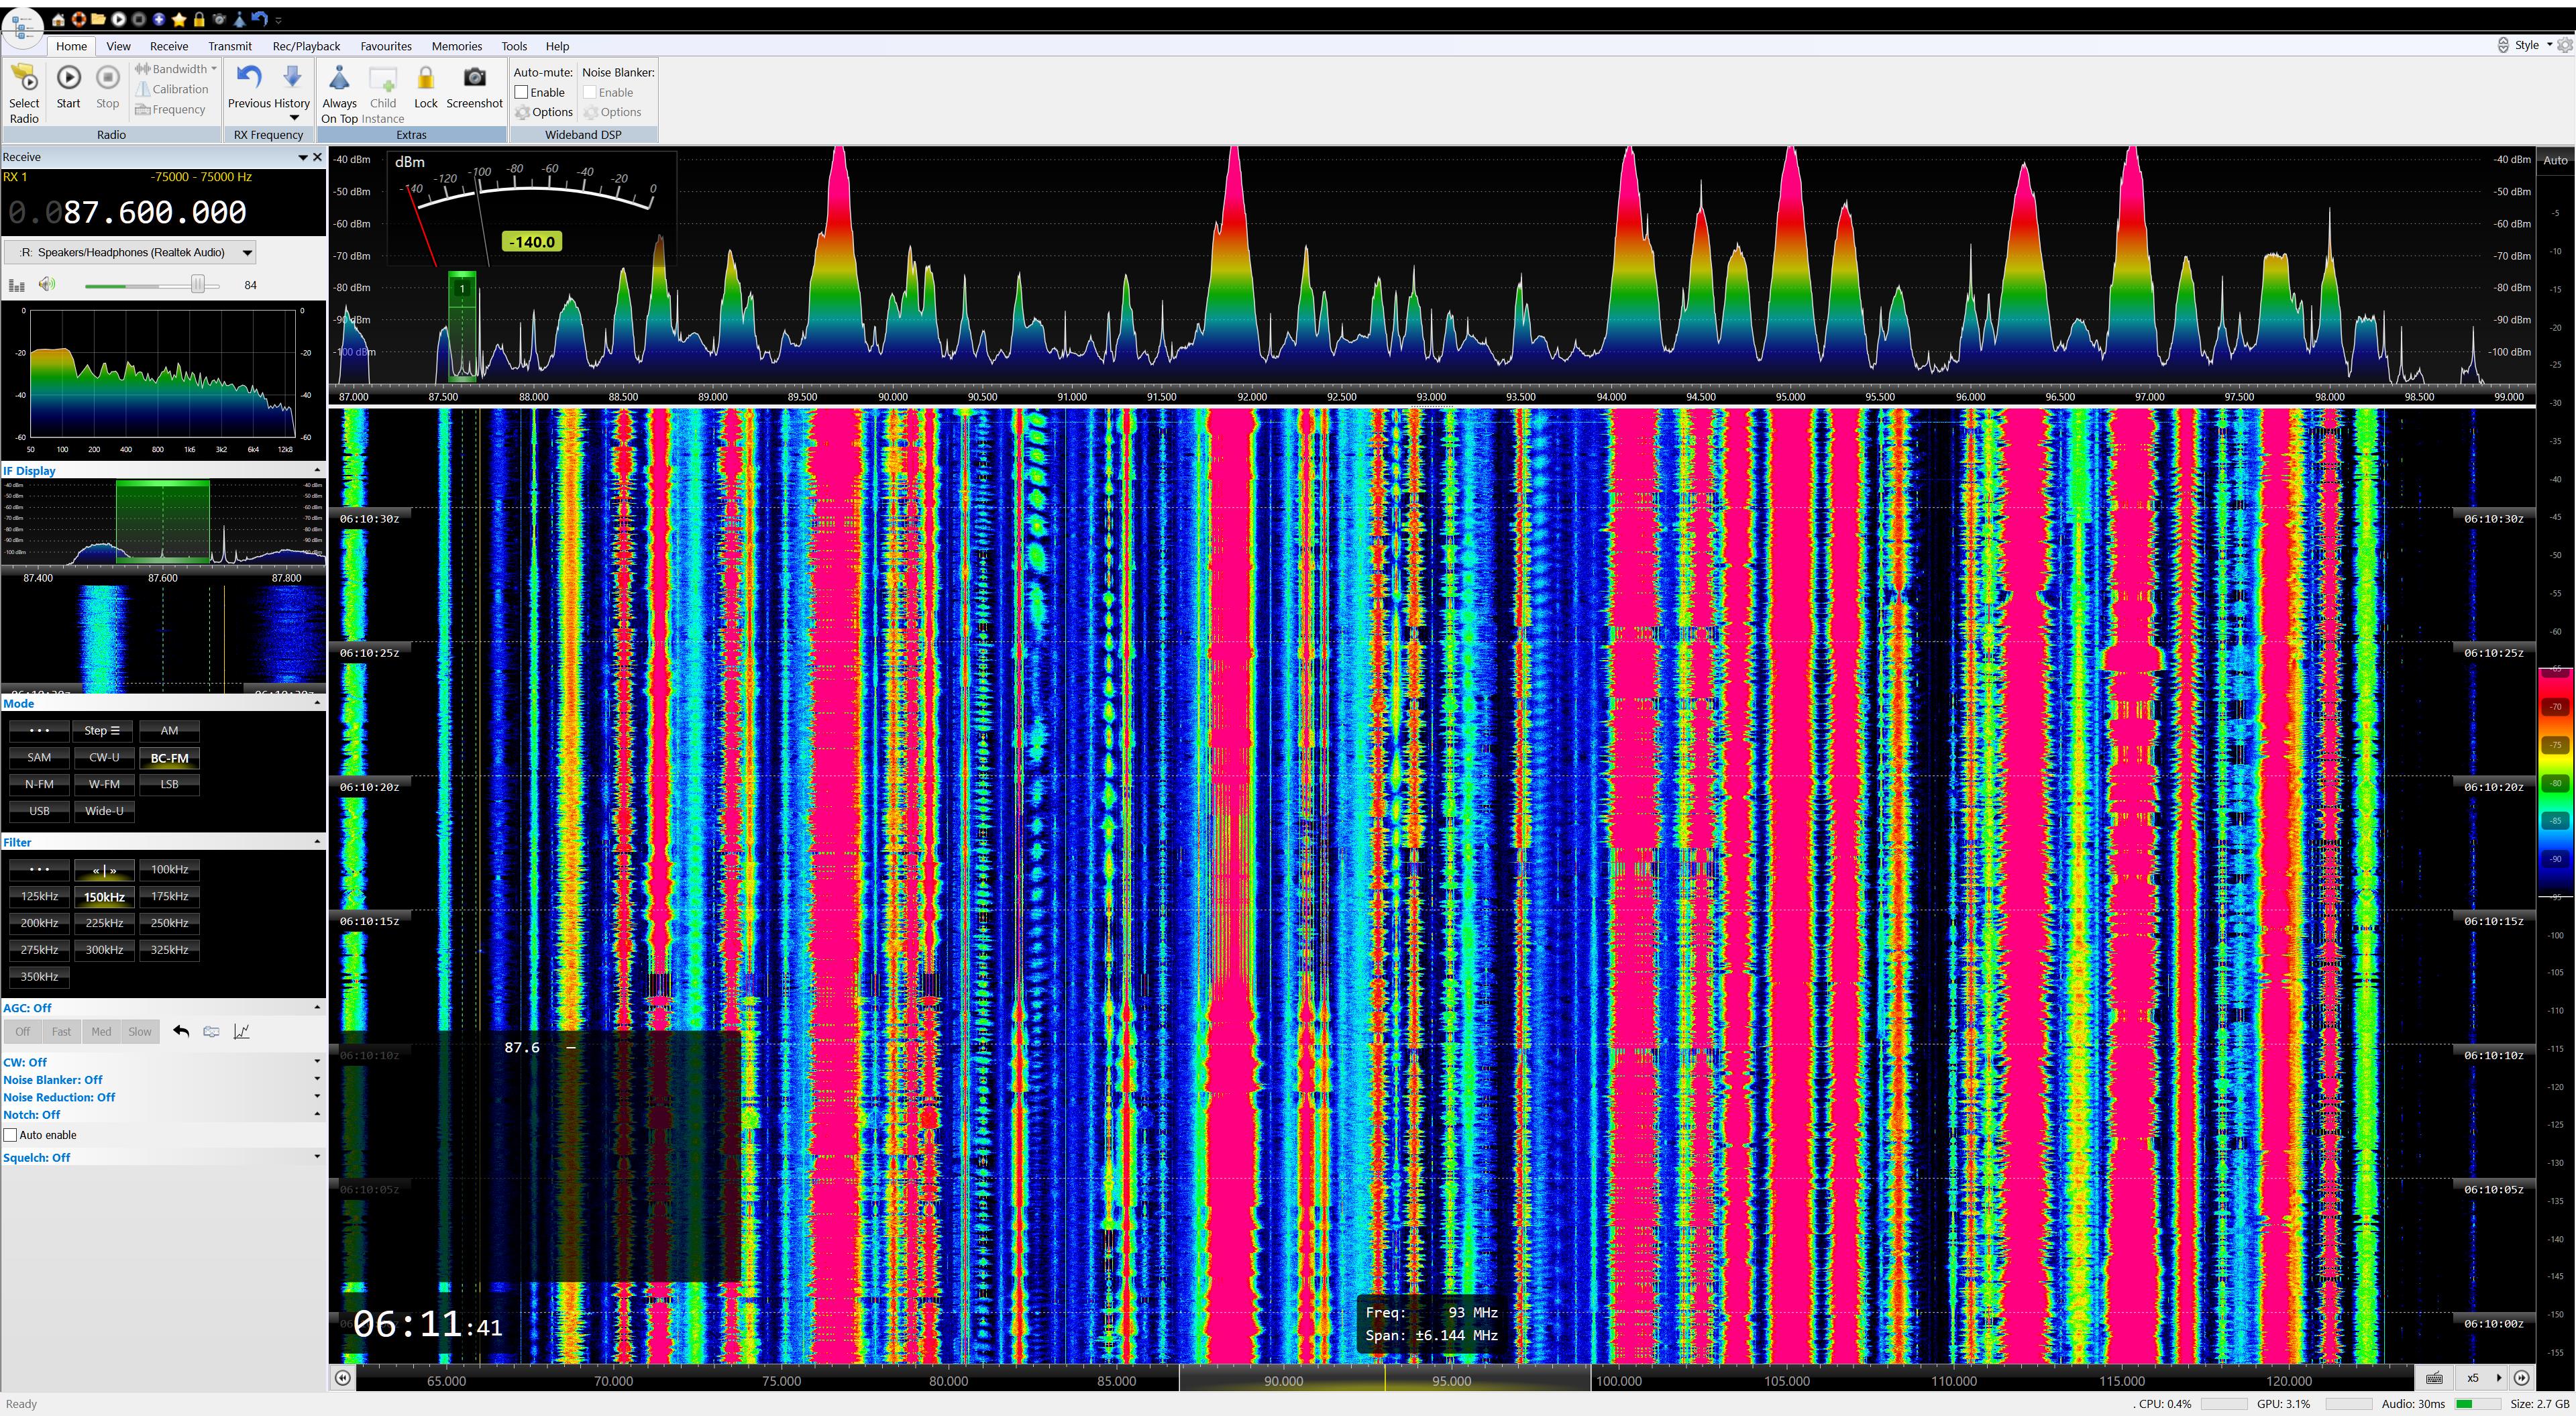The height and width of the screenshot is (1416, 2576).
Task: Click the Screenshot camera icon
Action: pyautogui.click(x=474, y=78)
